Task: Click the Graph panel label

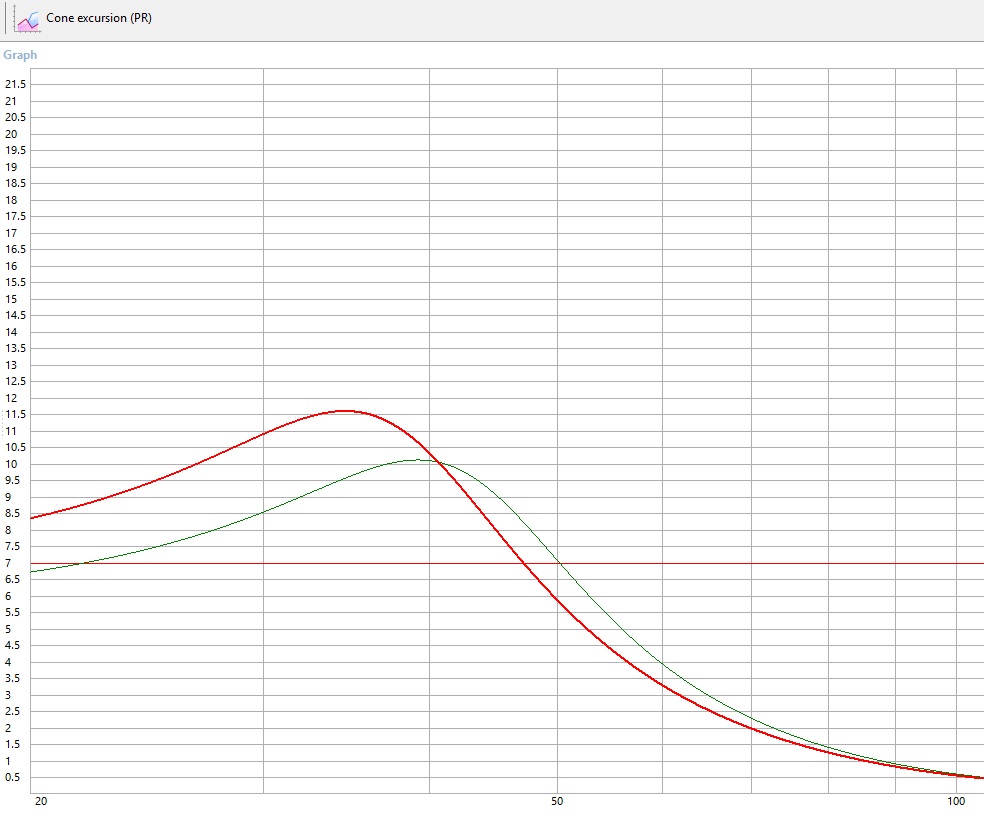Action: point(20,55)
